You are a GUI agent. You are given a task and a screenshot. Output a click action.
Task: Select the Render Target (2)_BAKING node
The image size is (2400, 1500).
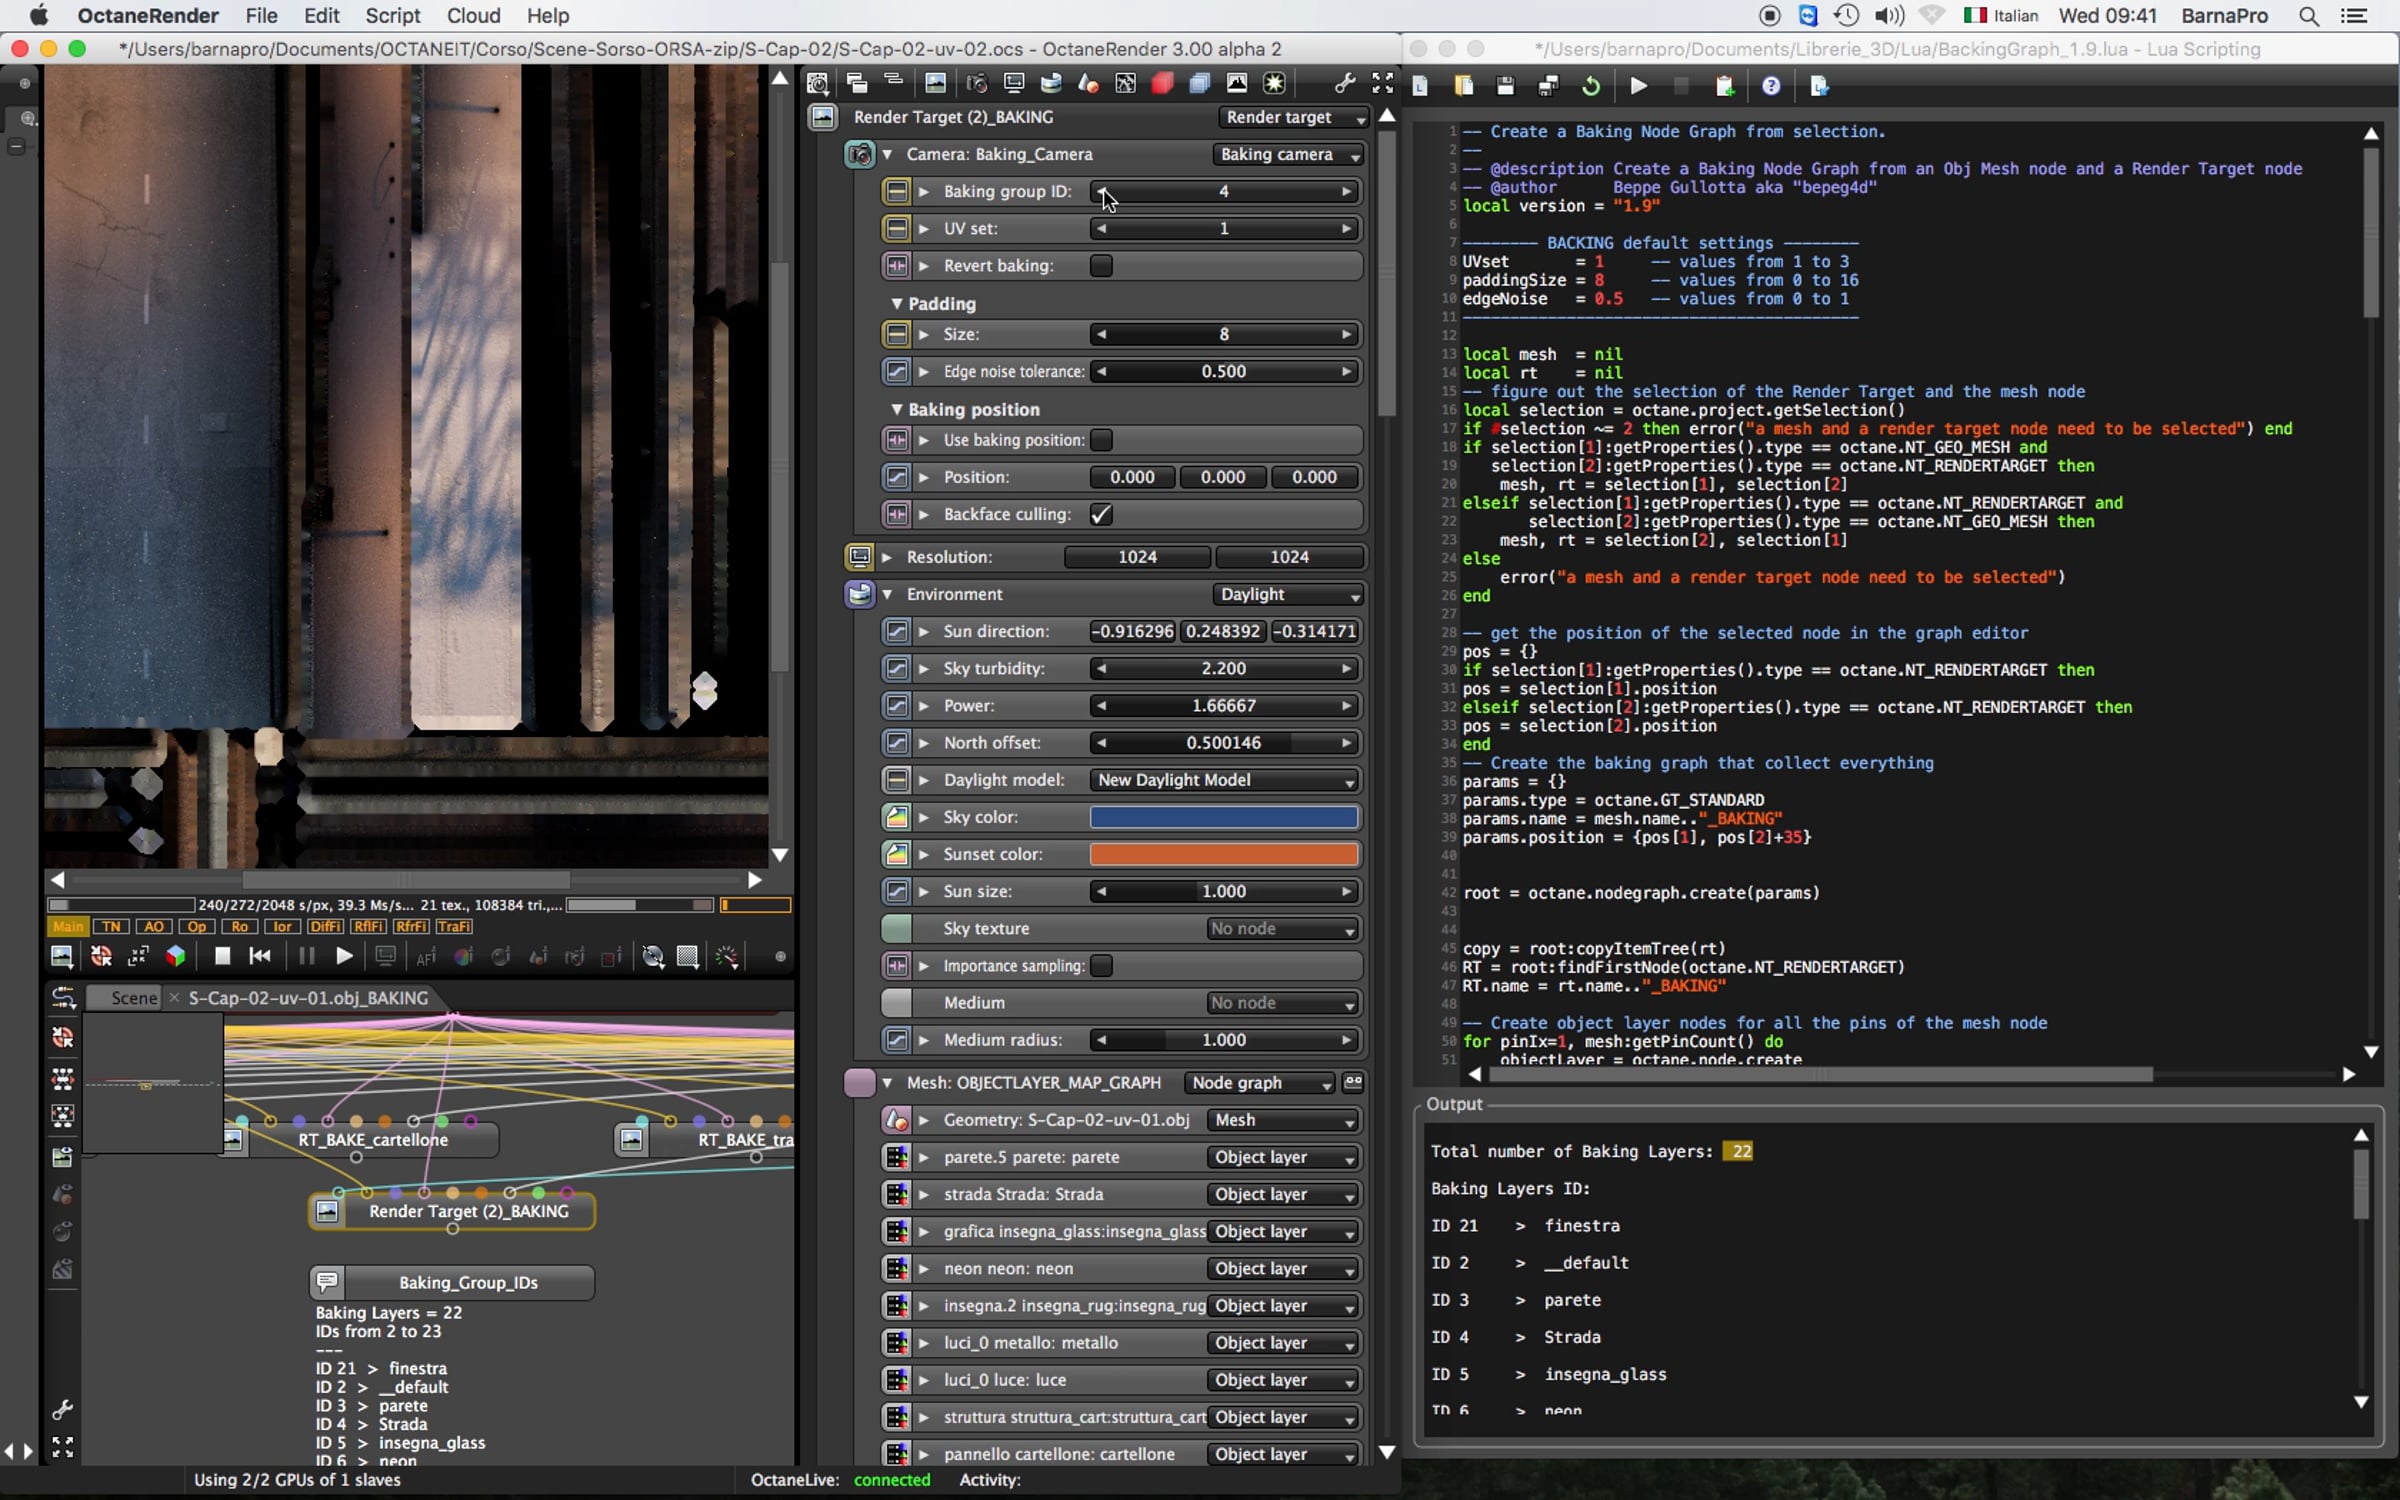[x=453, y=1211]
